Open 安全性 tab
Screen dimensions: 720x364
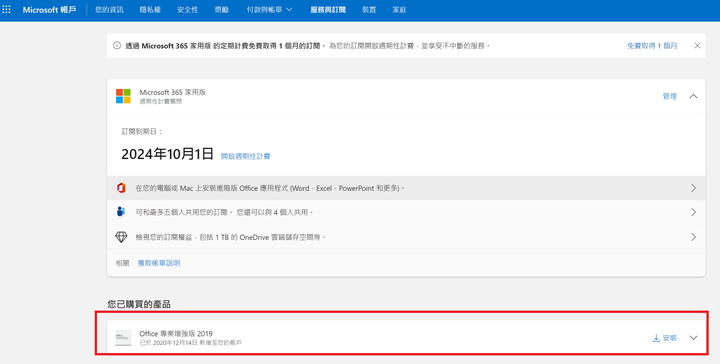point(187,10)
